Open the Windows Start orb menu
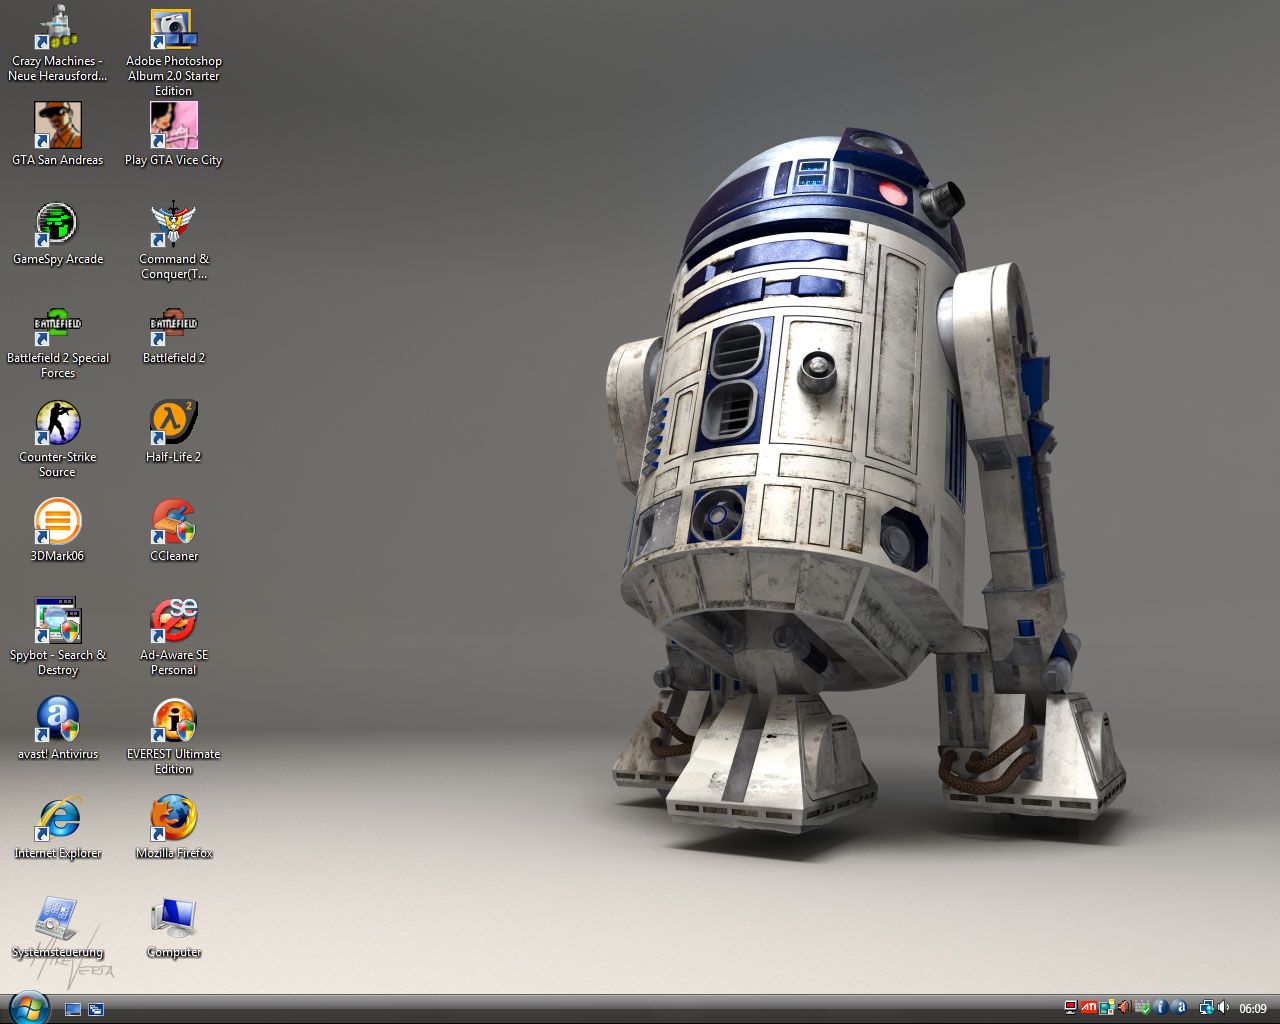The image size is (1280, 1024). (x=28, y=1008)
